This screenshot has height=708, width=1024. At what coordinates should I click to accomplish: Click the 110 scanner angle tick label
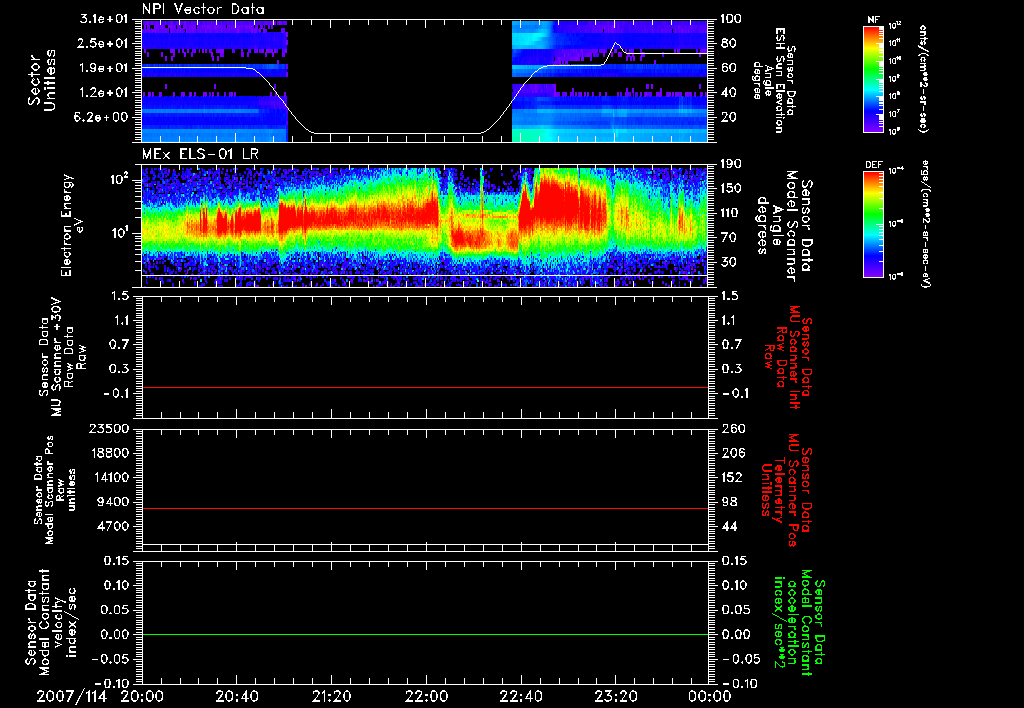[x=730, y=213]
